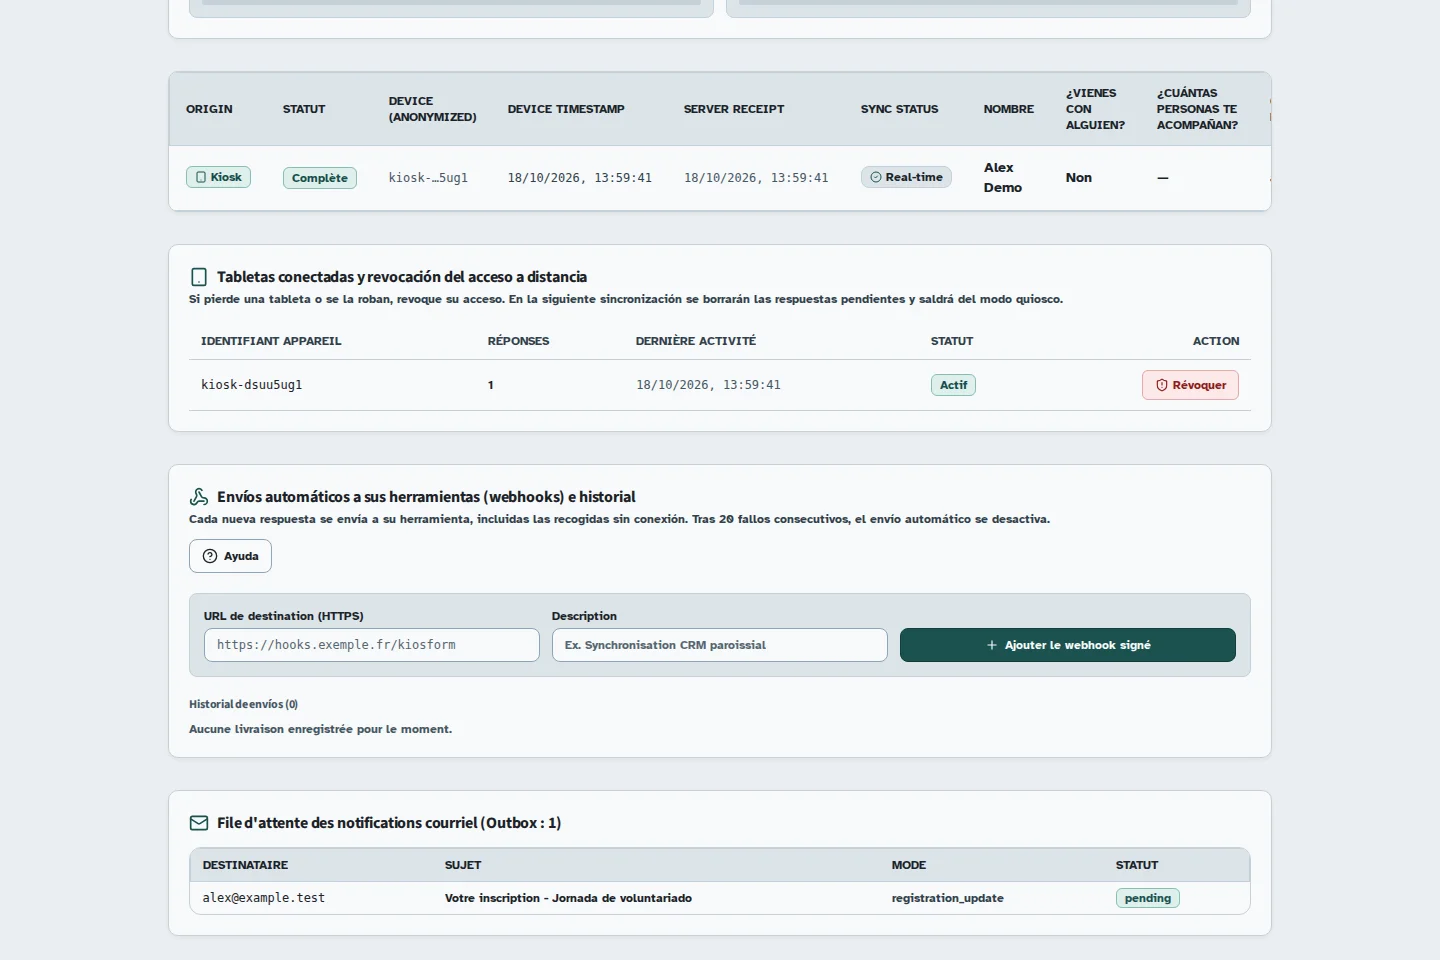Click the envelope icon beside File d'attente heading
The width and height of the screenshot is (1440, 960).
pos(199,823)
